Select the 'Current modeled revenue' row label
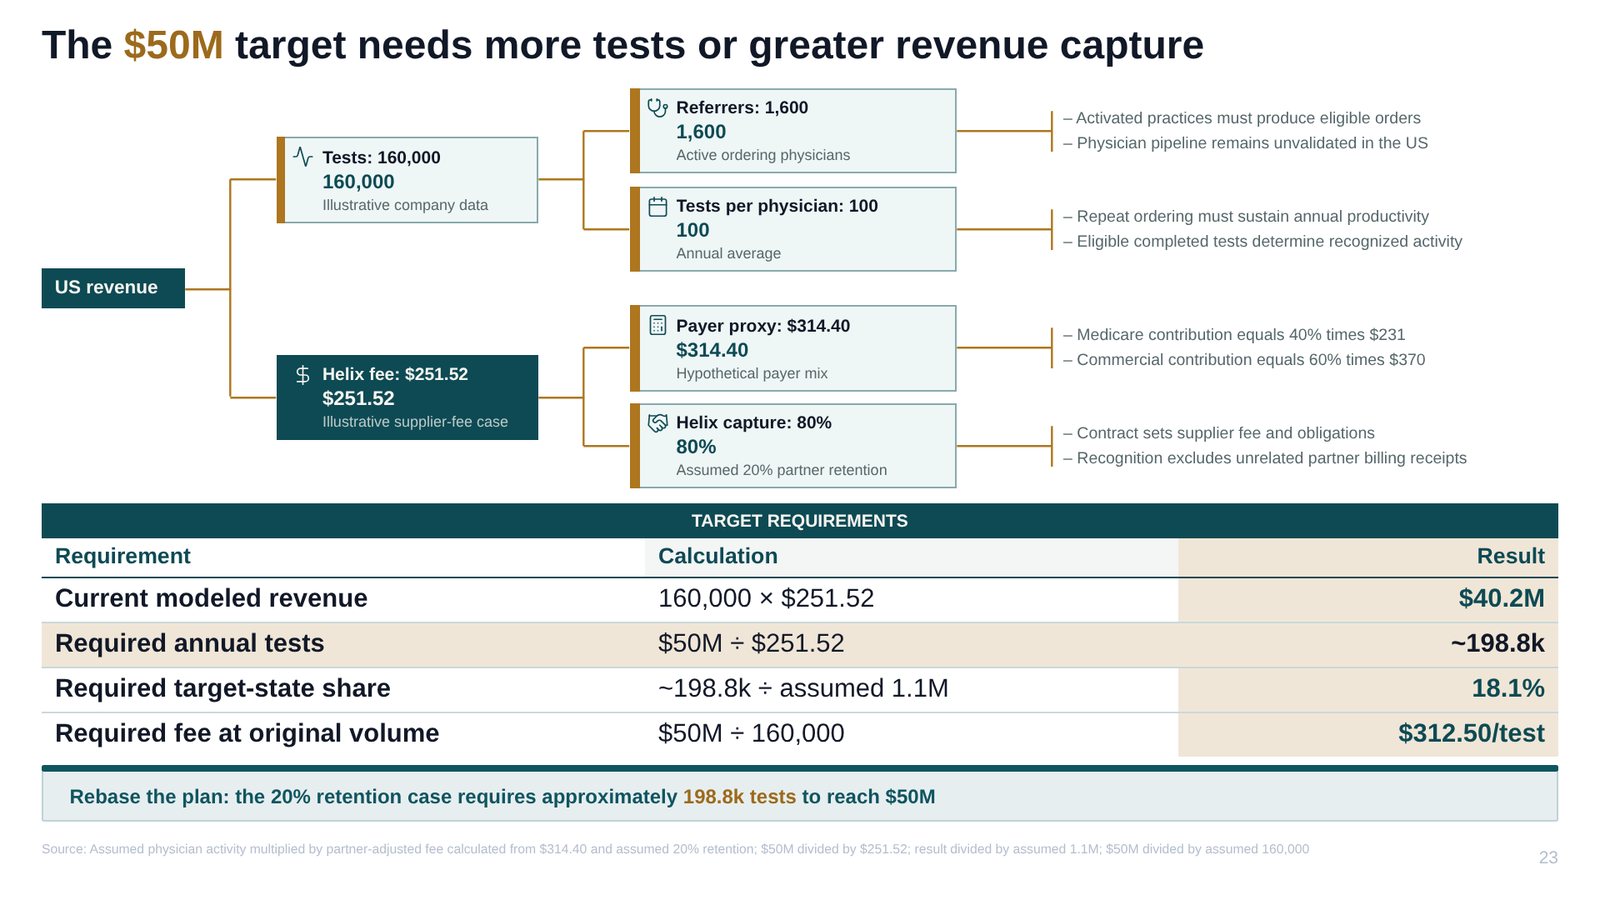This screenshot has height=900, width=1600. pos(211,598)
